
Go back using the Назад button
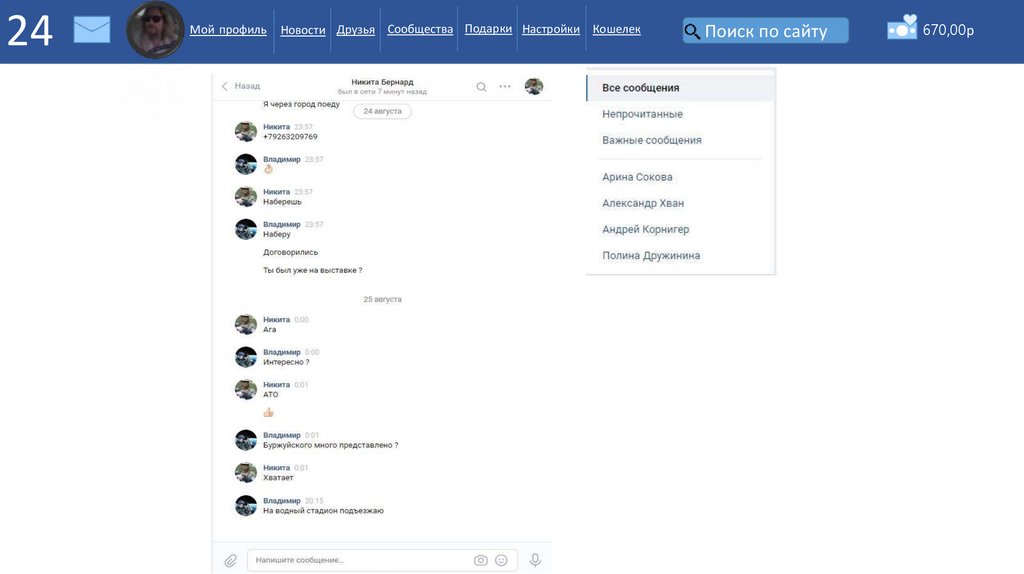pyautogui.click(x=240, y=86)
